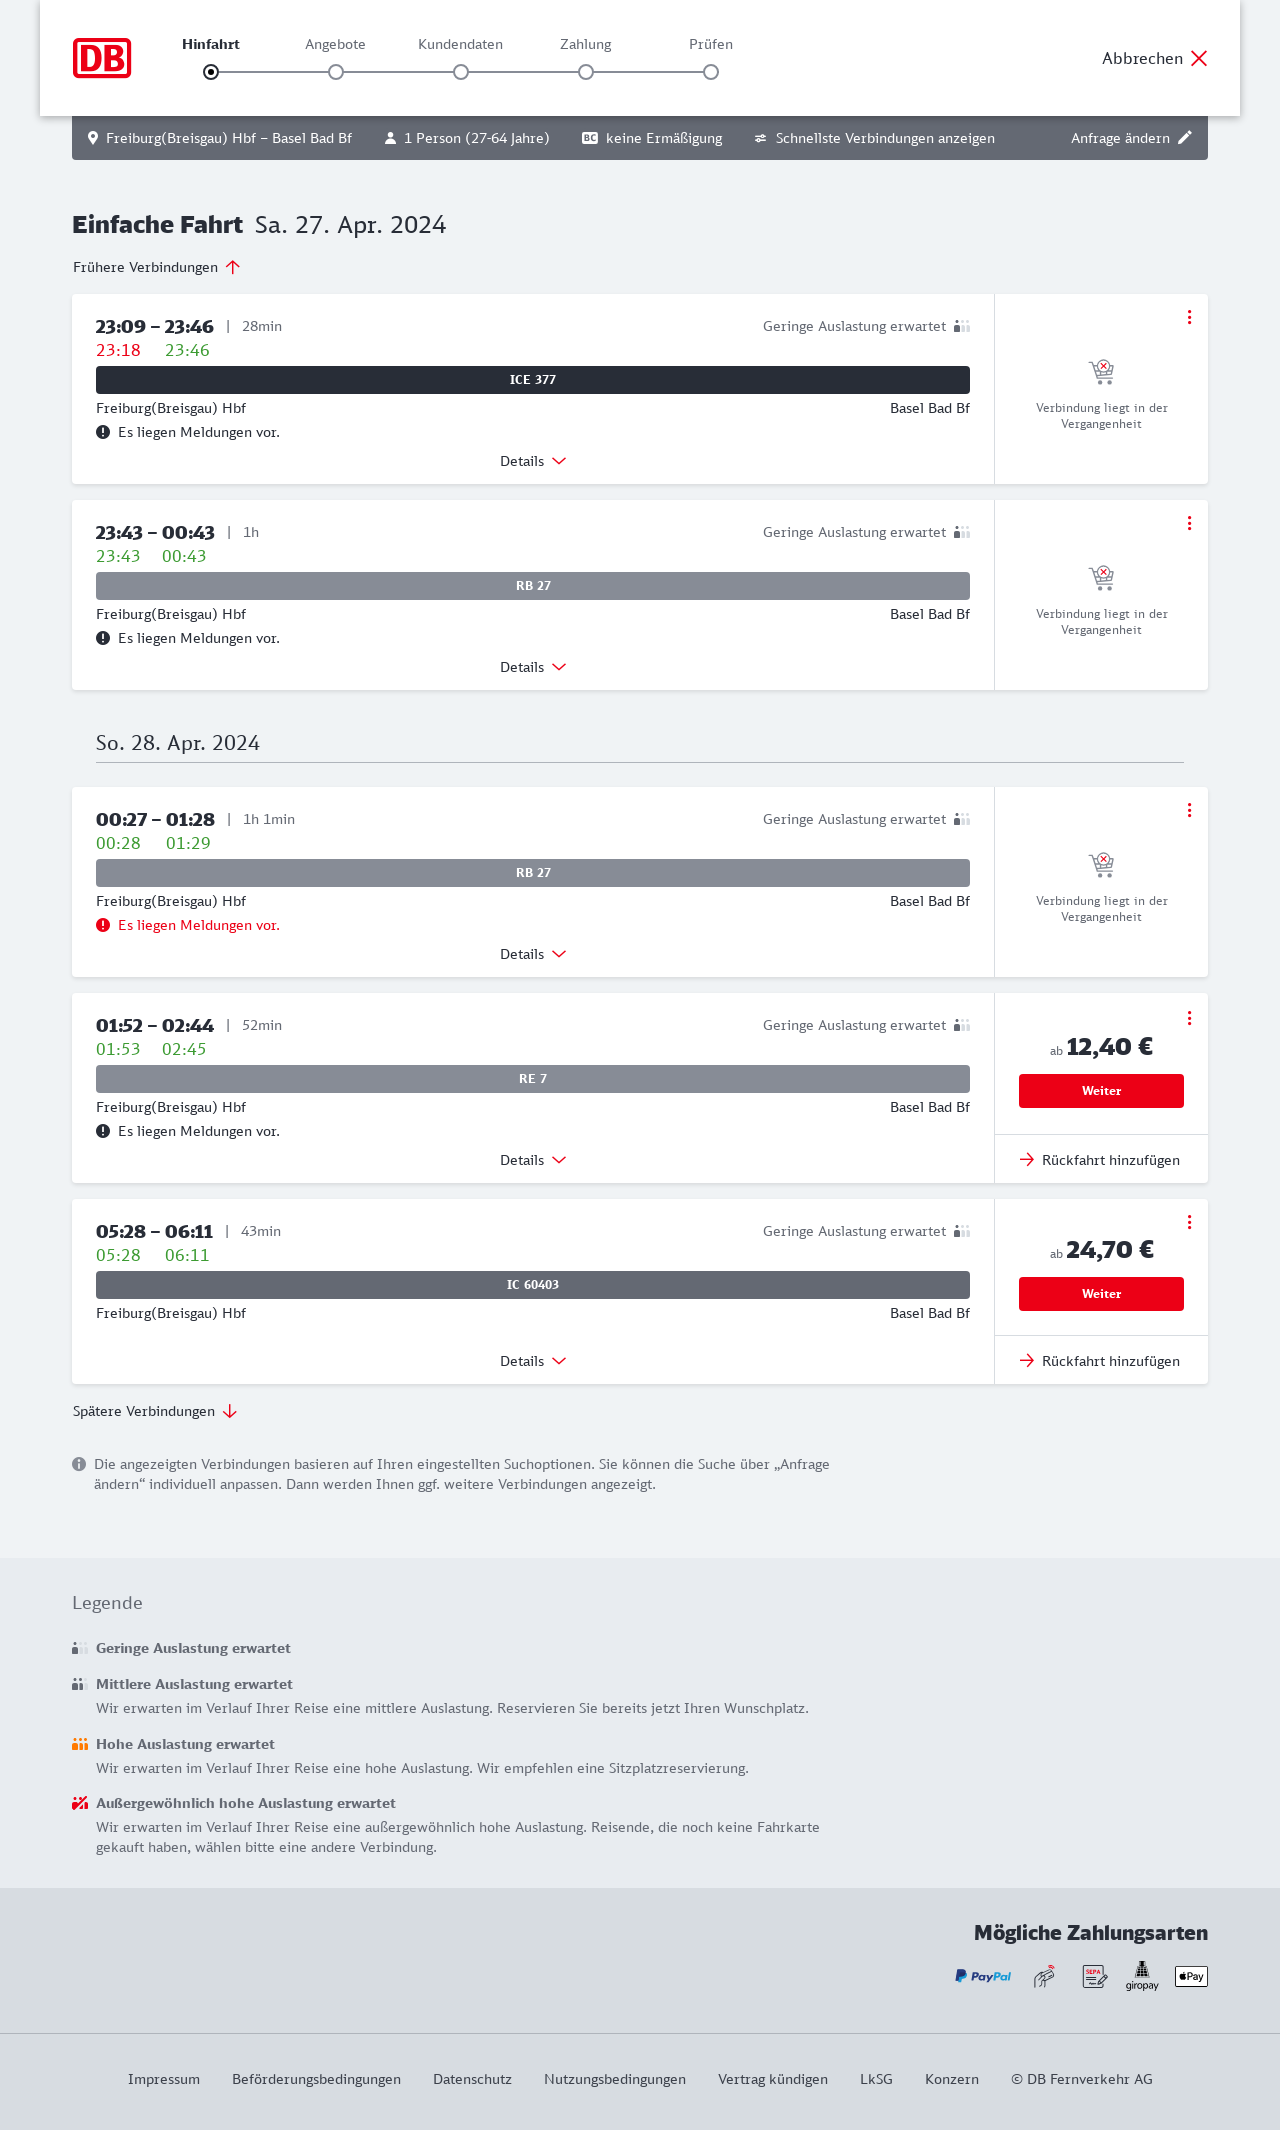This screenshot has width=1280, height=2130.
Task: Click the pencil icon beside Anfrage ändern
Action: [x=1185, y=138]
